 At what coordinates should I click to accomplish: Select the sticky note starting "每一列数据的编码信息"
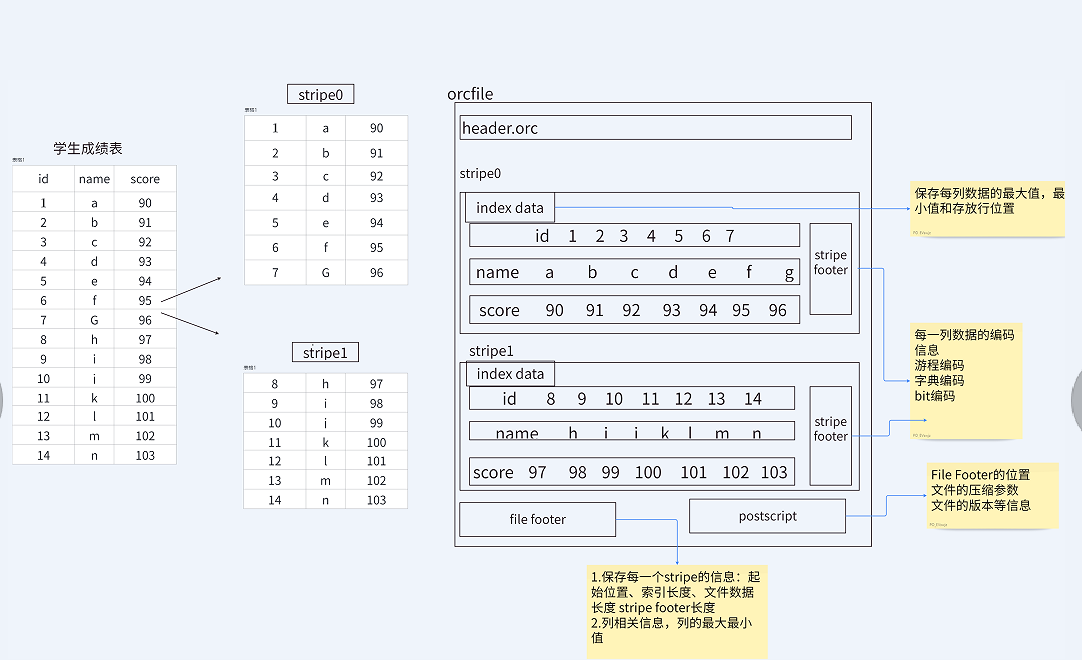point(966,381)
